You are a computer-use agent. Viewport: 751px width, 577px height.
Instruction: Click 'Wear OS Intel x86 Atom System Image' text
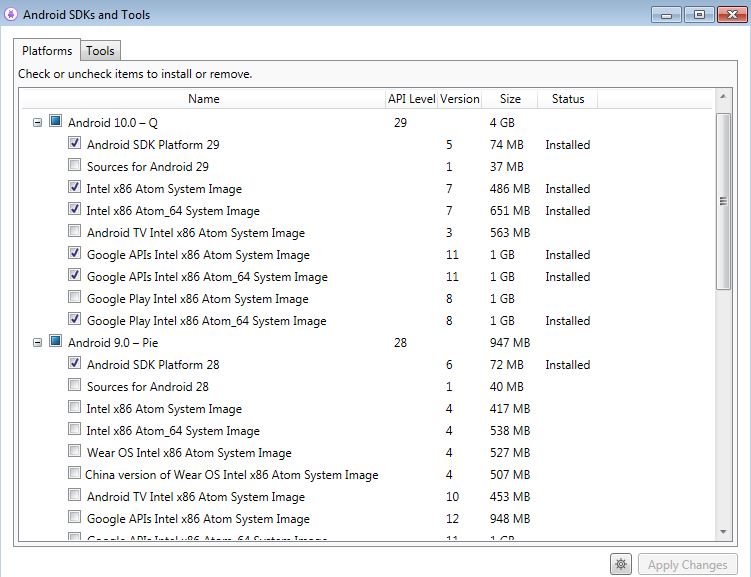coord(189,453)
